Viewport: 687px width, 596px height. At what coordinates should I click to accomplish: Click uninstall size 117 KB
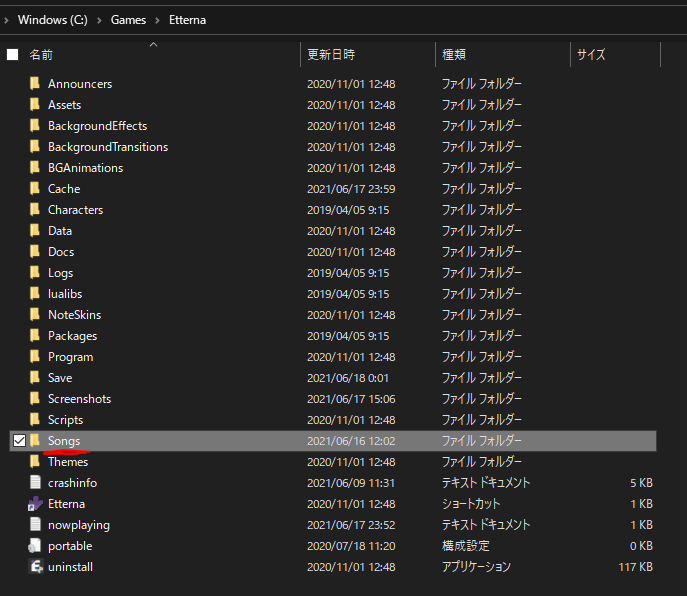tap(636, 567)
